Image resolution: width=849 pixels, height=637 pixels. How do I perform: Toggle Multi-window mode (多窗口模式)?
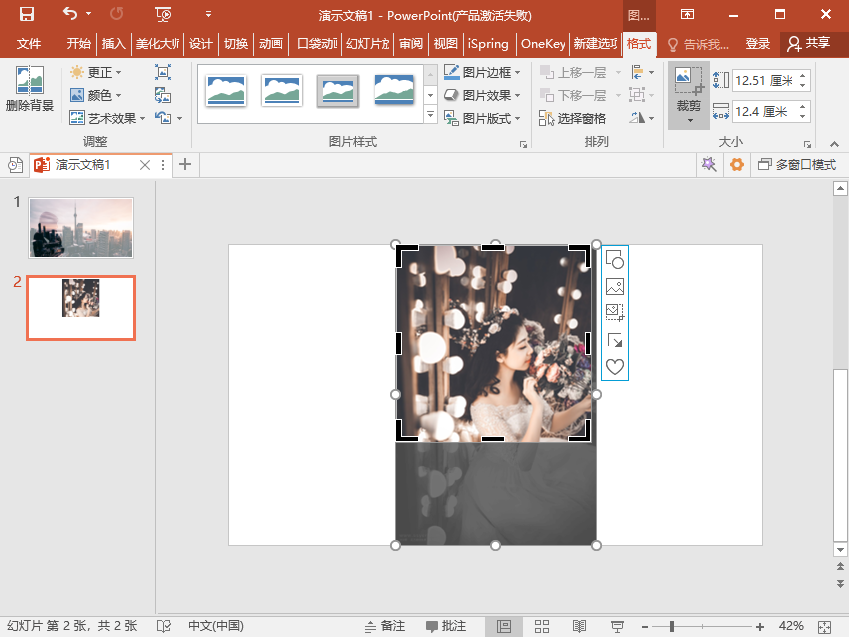coord(796,165)
